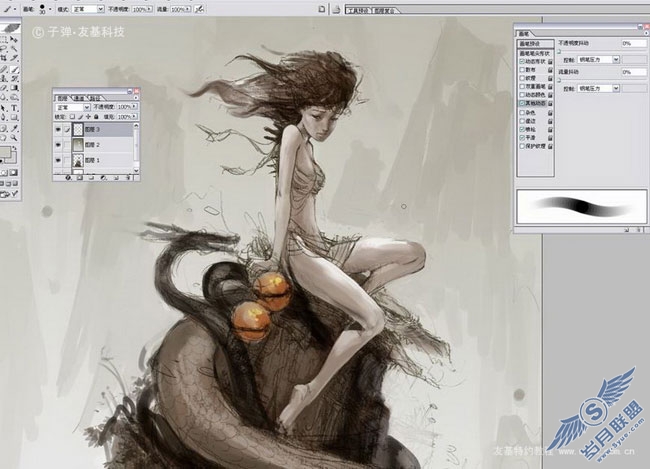Image resolution: width=650 pixels, height=469 pixels.
Task: Select 画笔 Brushes panel tab
Action: [x=524, y=34]
